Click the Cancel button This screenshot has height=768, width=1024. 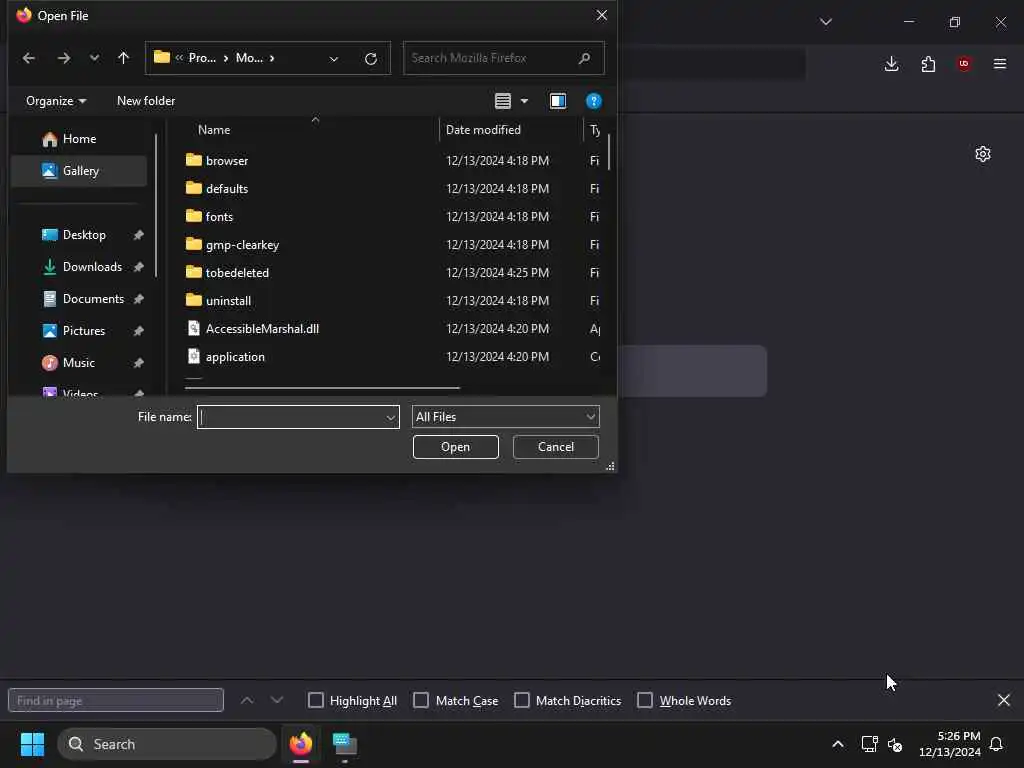pyautogui.click(x=556, y=447)
